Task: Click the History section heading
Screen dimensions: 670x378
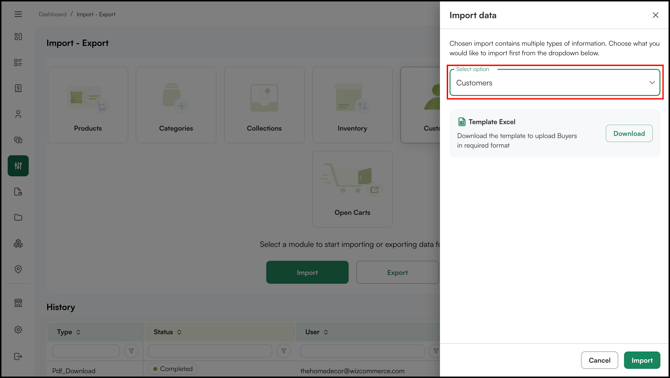Action: 61,307
